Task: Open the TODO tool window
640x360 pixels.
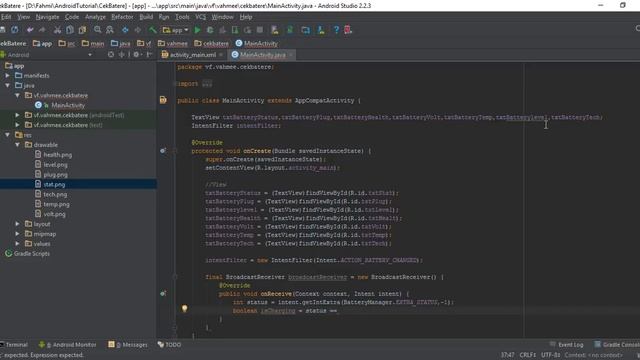Action: point(169,344)
